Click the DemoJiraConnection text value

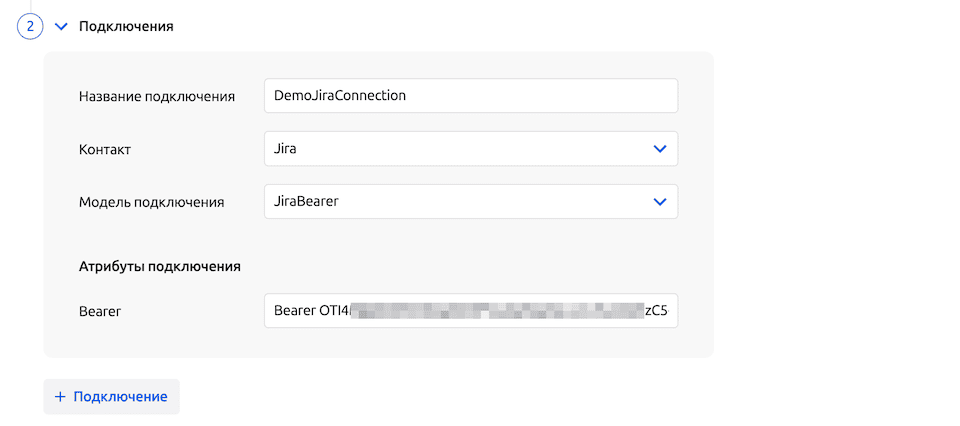[340, 96]
